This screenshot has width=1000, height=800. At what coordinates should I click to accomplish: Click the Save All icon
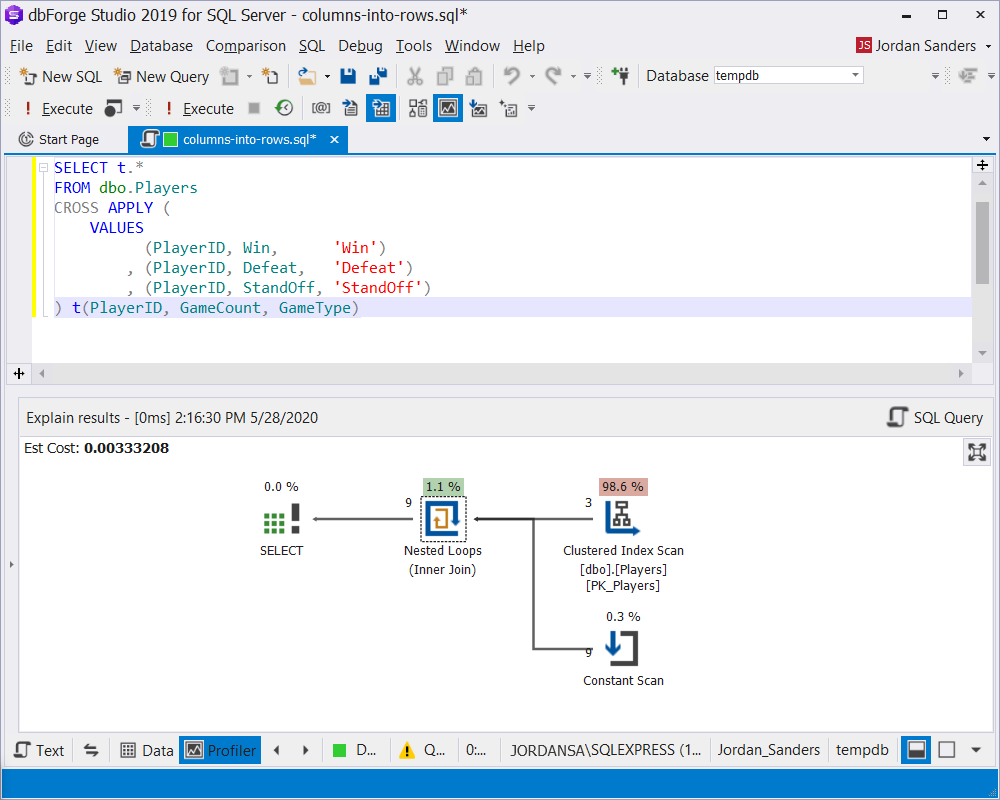tap(378, 76)
